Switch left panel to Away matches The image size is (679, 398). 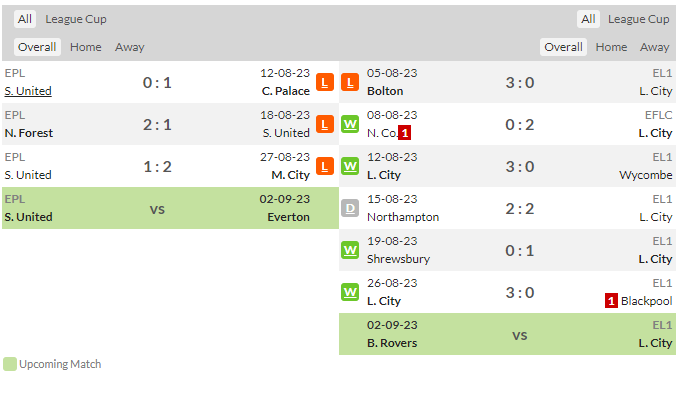point(129,47)
